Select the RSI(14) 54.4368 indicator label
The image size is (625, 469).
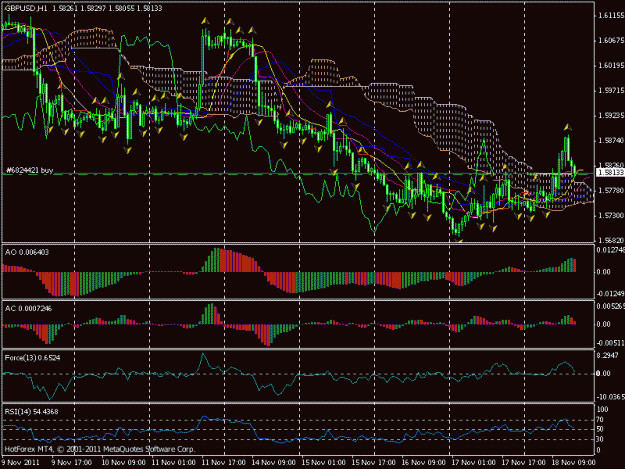pos(31,412)
